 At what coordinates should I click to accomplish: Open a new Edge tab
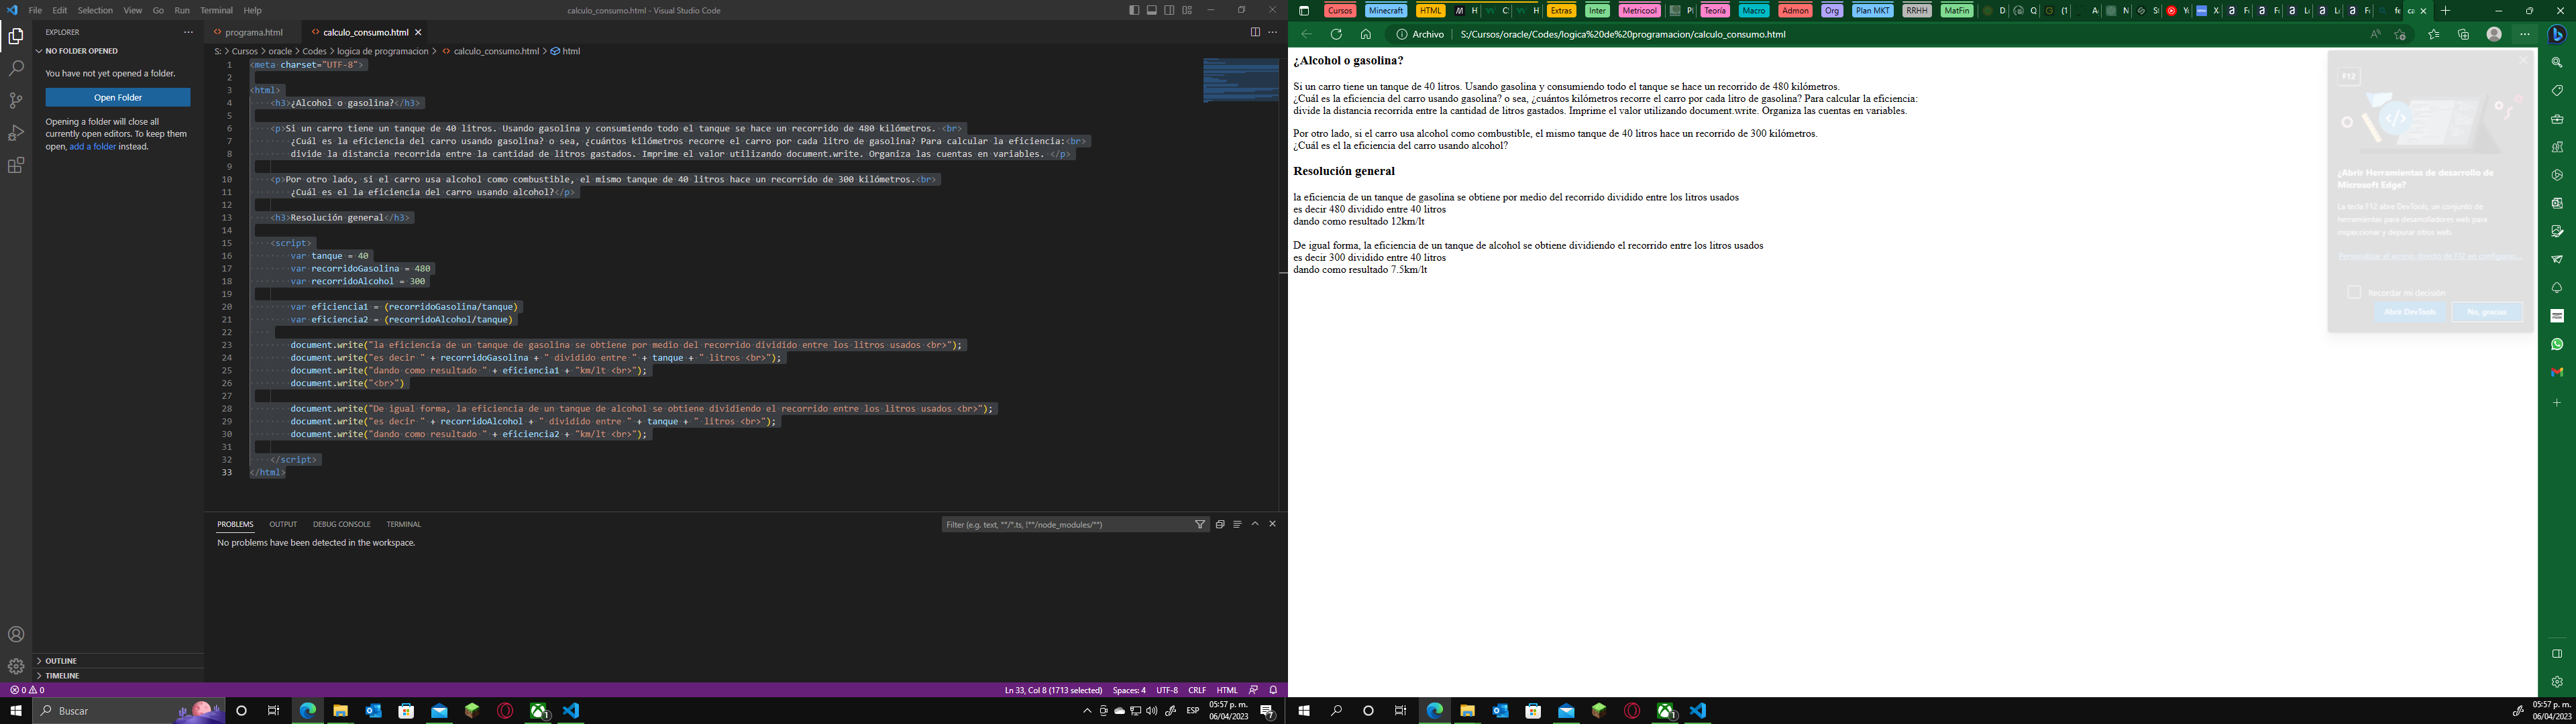[x=2445, y=10]
